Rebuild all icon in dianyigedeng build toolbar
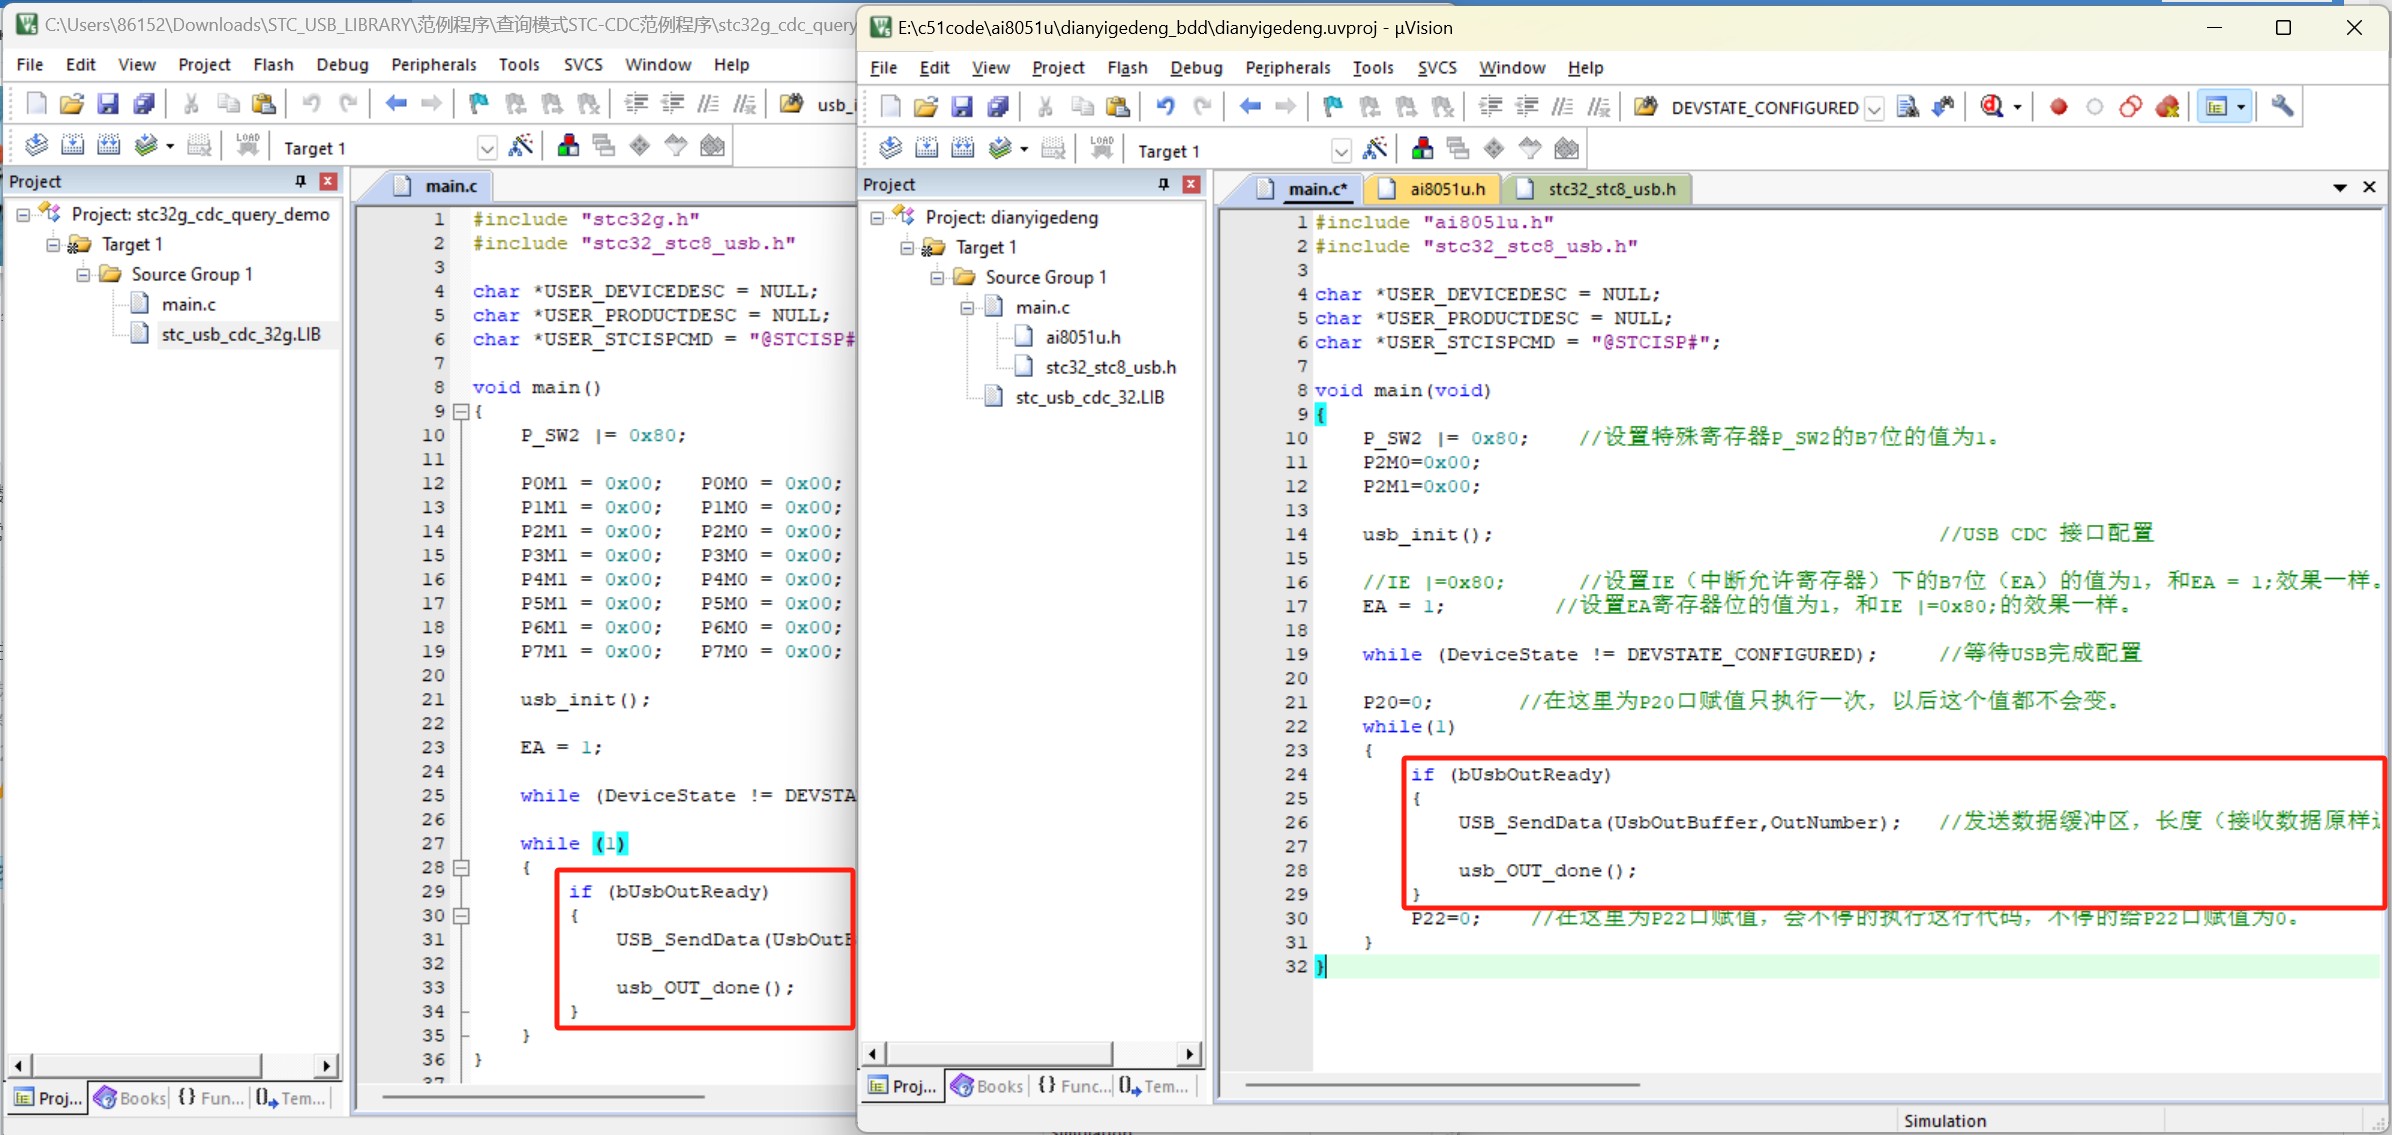 962,150
